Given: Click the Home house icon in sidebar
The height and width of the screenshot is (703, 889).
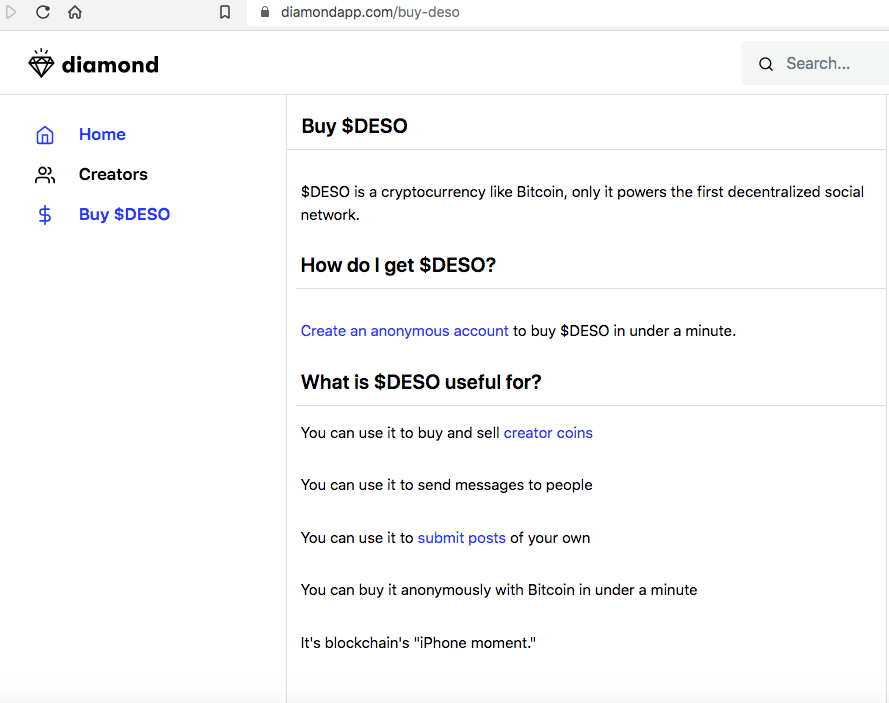Looking at the screenshot, I should (45, 135).
